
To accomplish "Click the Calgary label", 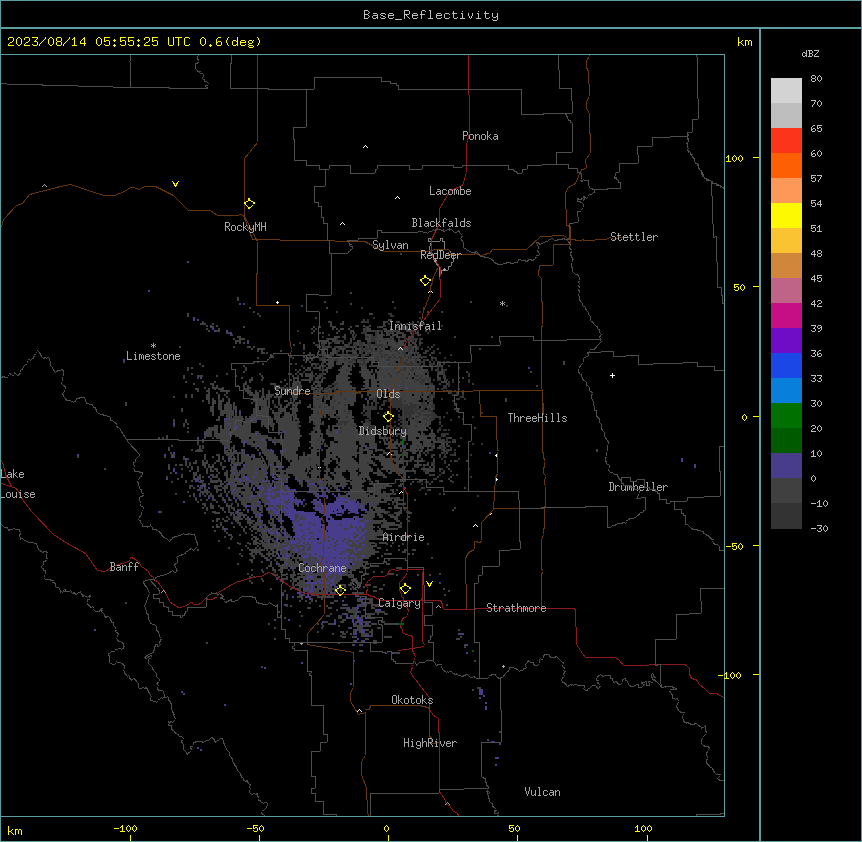I will coord(399,603).
